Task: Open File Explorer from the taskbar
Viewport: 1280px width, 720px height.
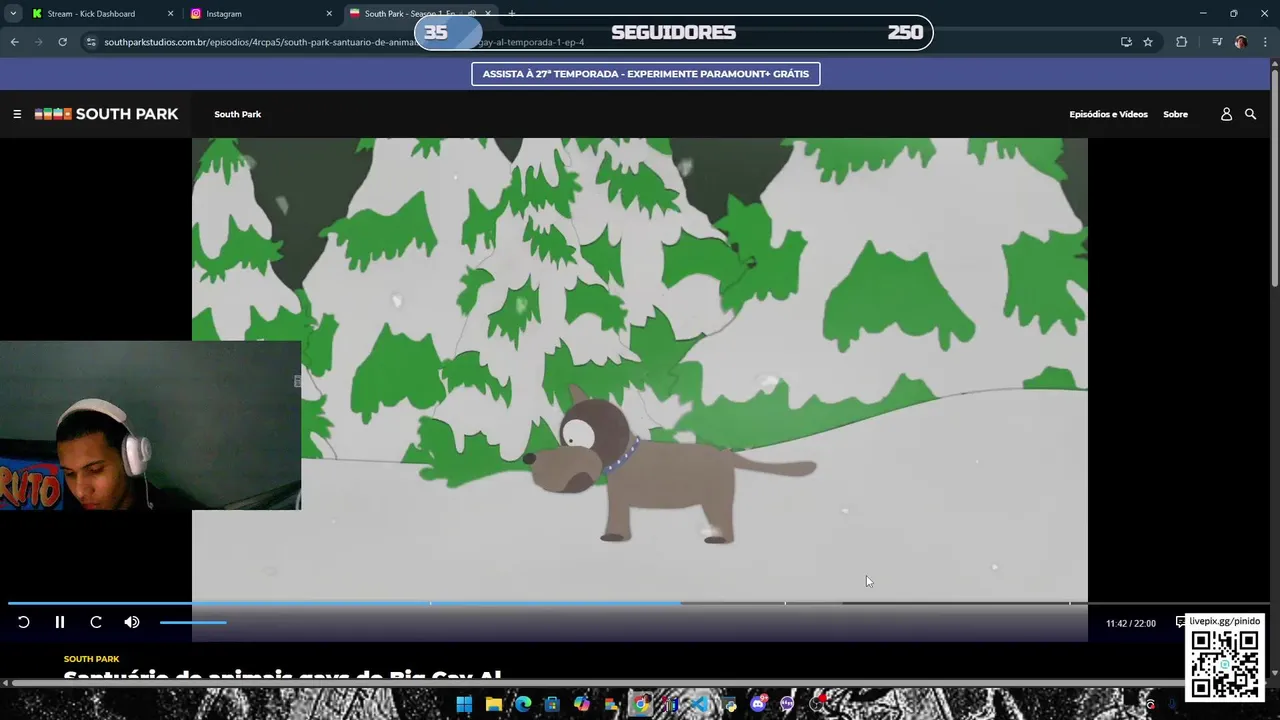Action: click(x=493, y=704)
